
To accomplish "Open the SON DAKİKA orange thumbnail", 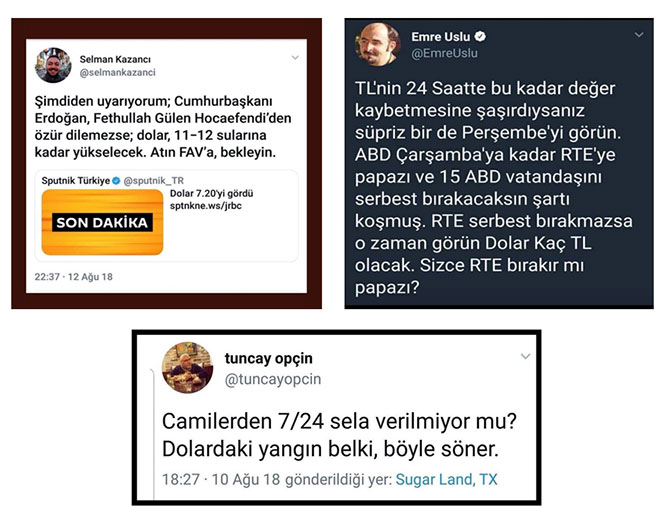I will tap(102, 222).
